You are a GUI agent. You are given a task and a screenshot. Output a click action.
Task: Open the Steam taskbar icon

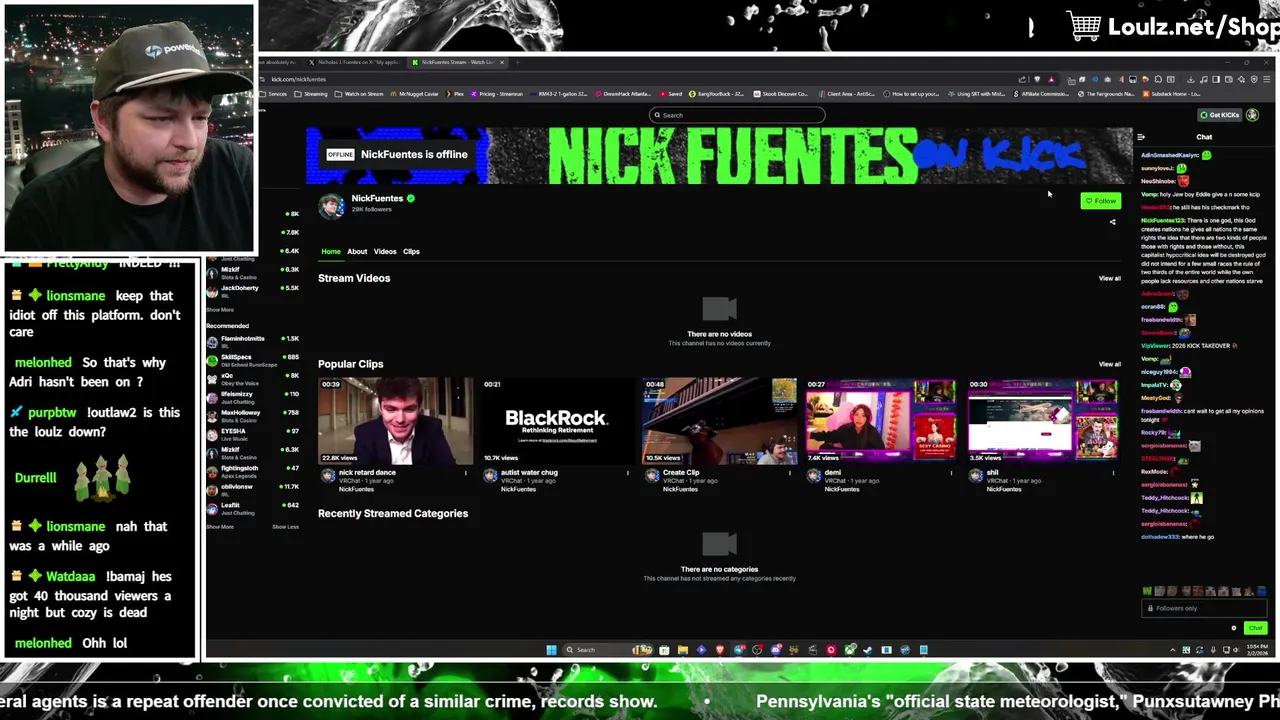(867, 650)
